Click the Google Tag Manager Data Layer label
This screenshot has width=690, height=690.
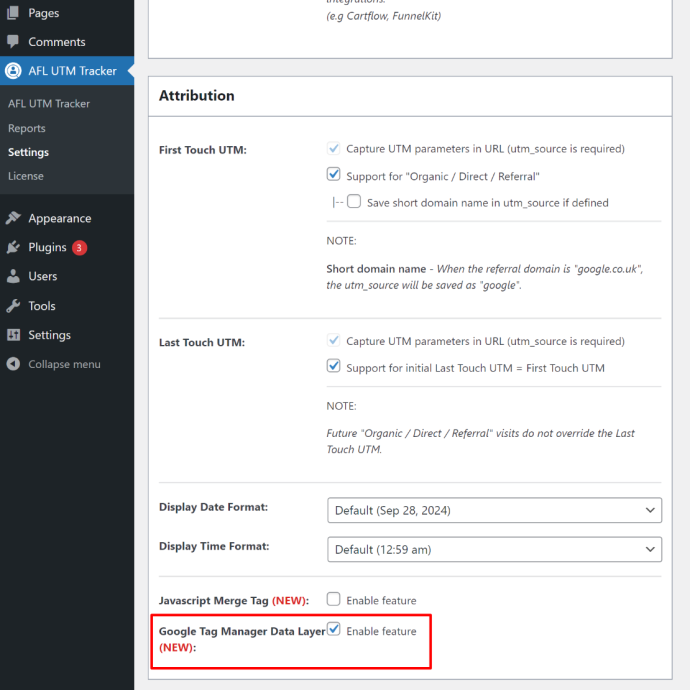click(242, 639)
